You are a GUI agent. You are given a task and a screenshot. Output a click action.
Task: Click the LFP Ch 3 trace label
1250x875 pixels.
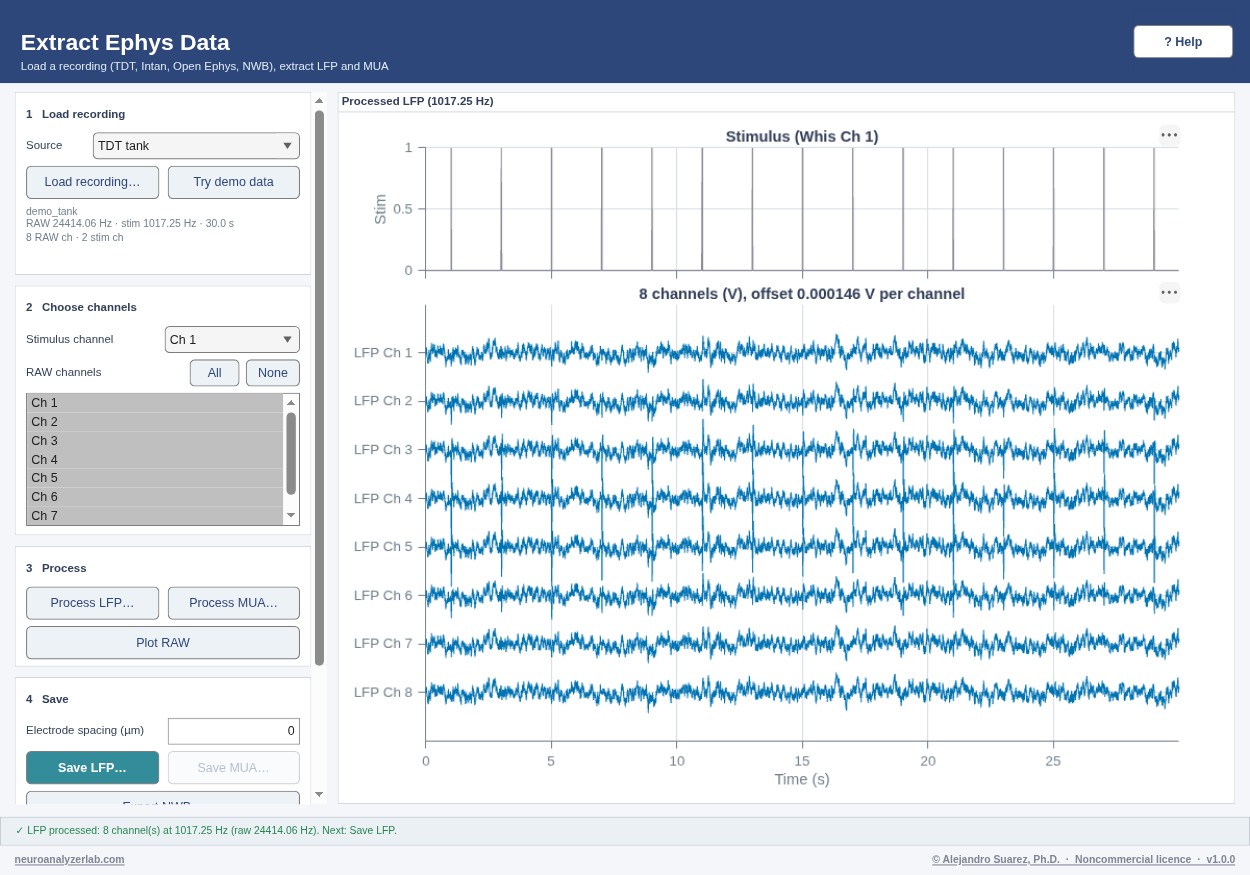click(383, 449)
